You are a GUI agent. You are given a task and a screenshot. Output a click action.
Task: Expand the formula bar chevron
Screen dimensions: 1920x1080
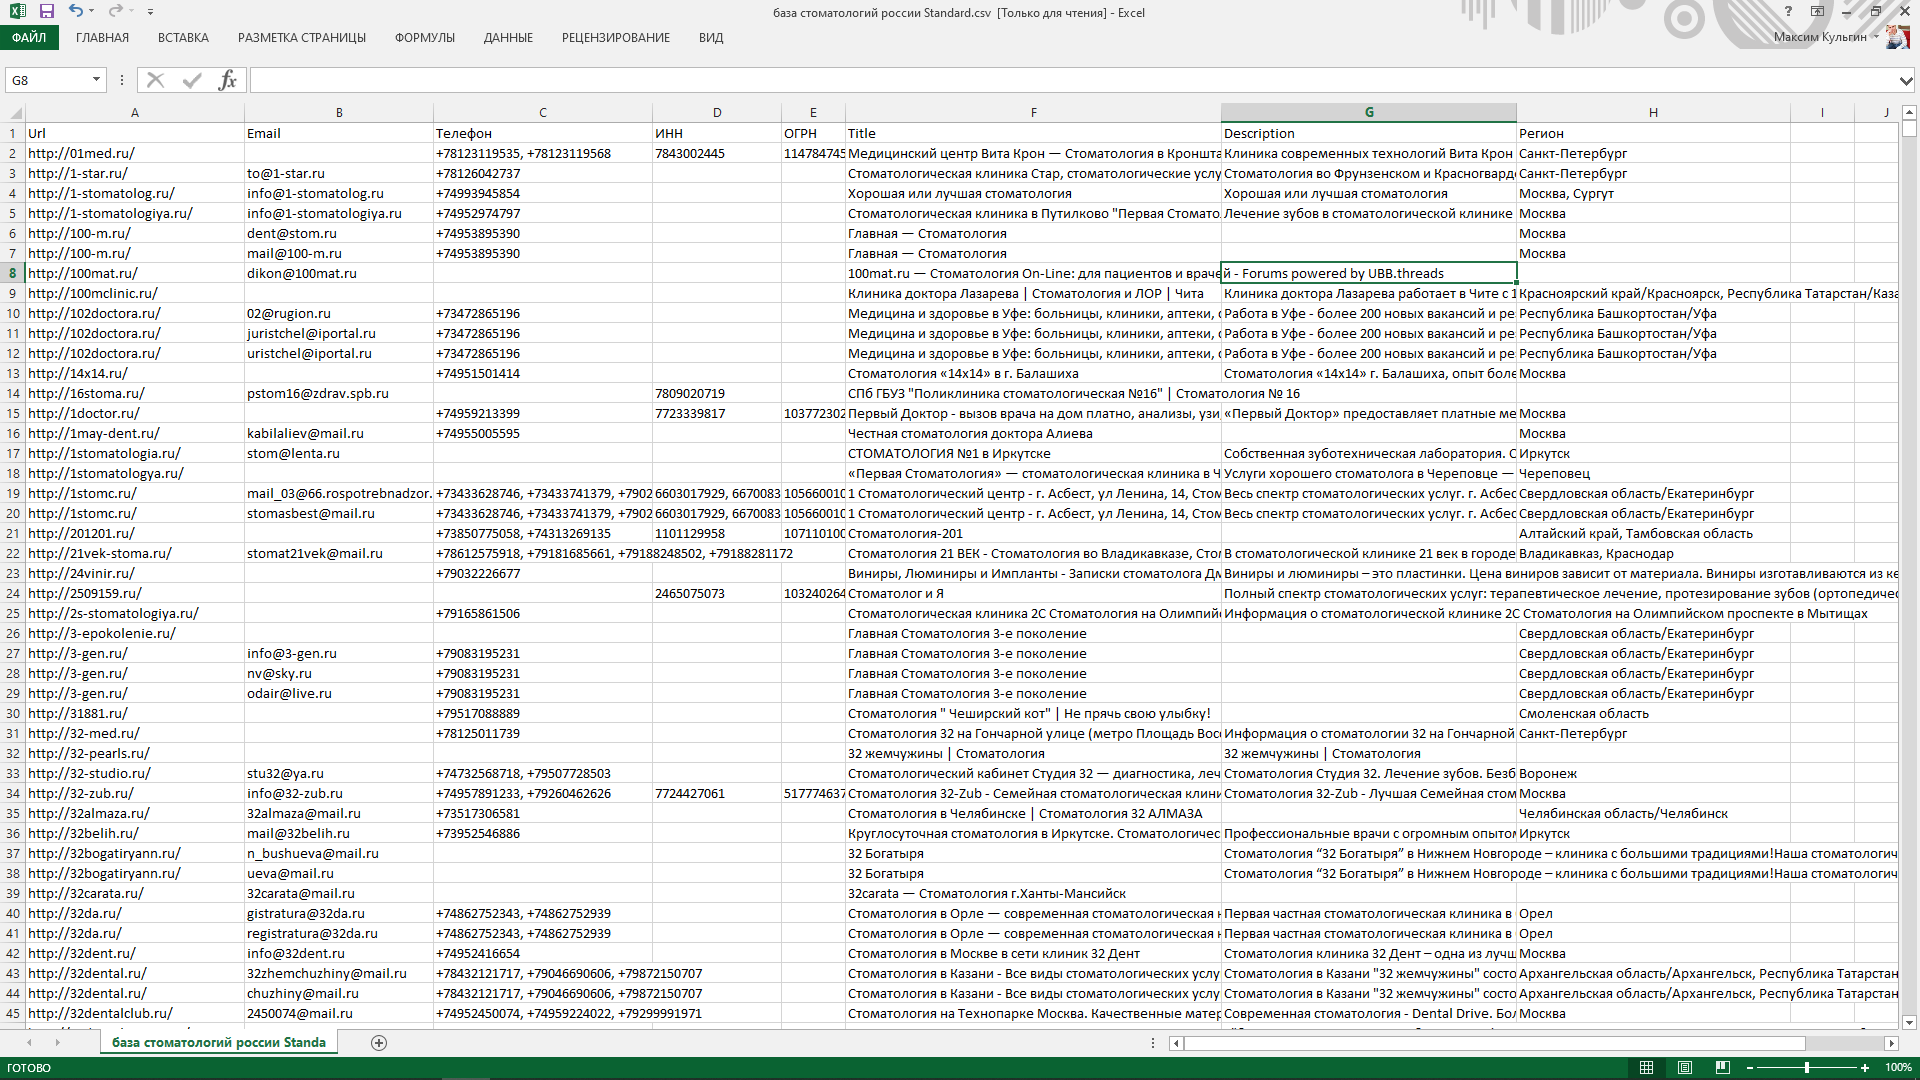[1906, 80]
